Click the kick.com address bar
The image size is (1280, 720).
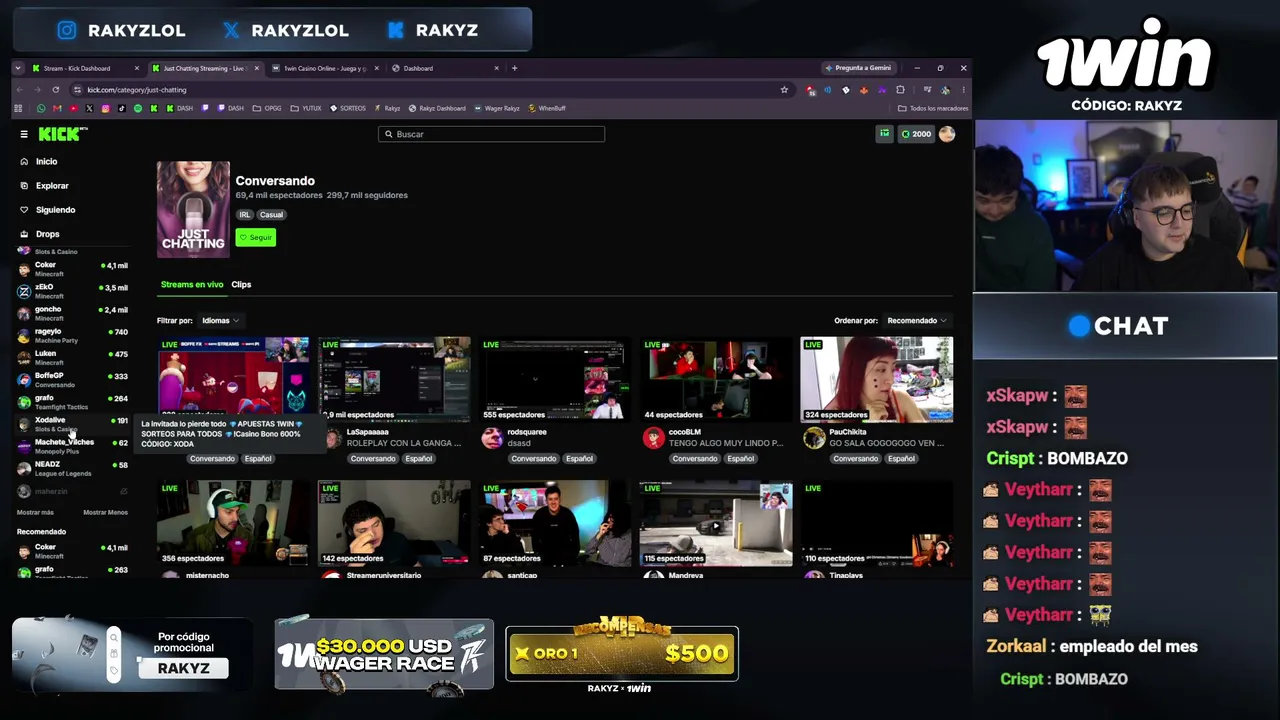(430, 90)
